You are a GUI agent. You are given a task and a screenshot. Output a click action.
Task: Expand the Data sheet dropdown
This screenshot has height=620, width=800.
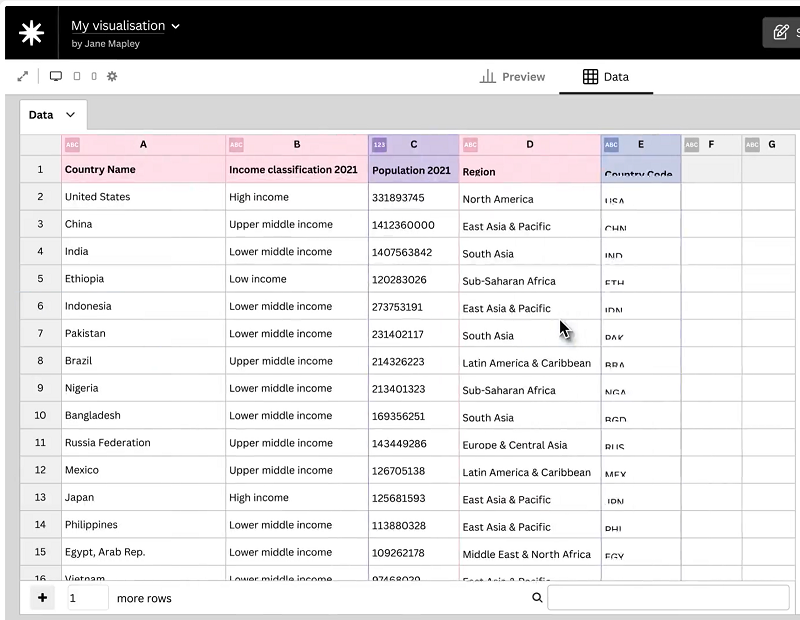coord(70,115)
